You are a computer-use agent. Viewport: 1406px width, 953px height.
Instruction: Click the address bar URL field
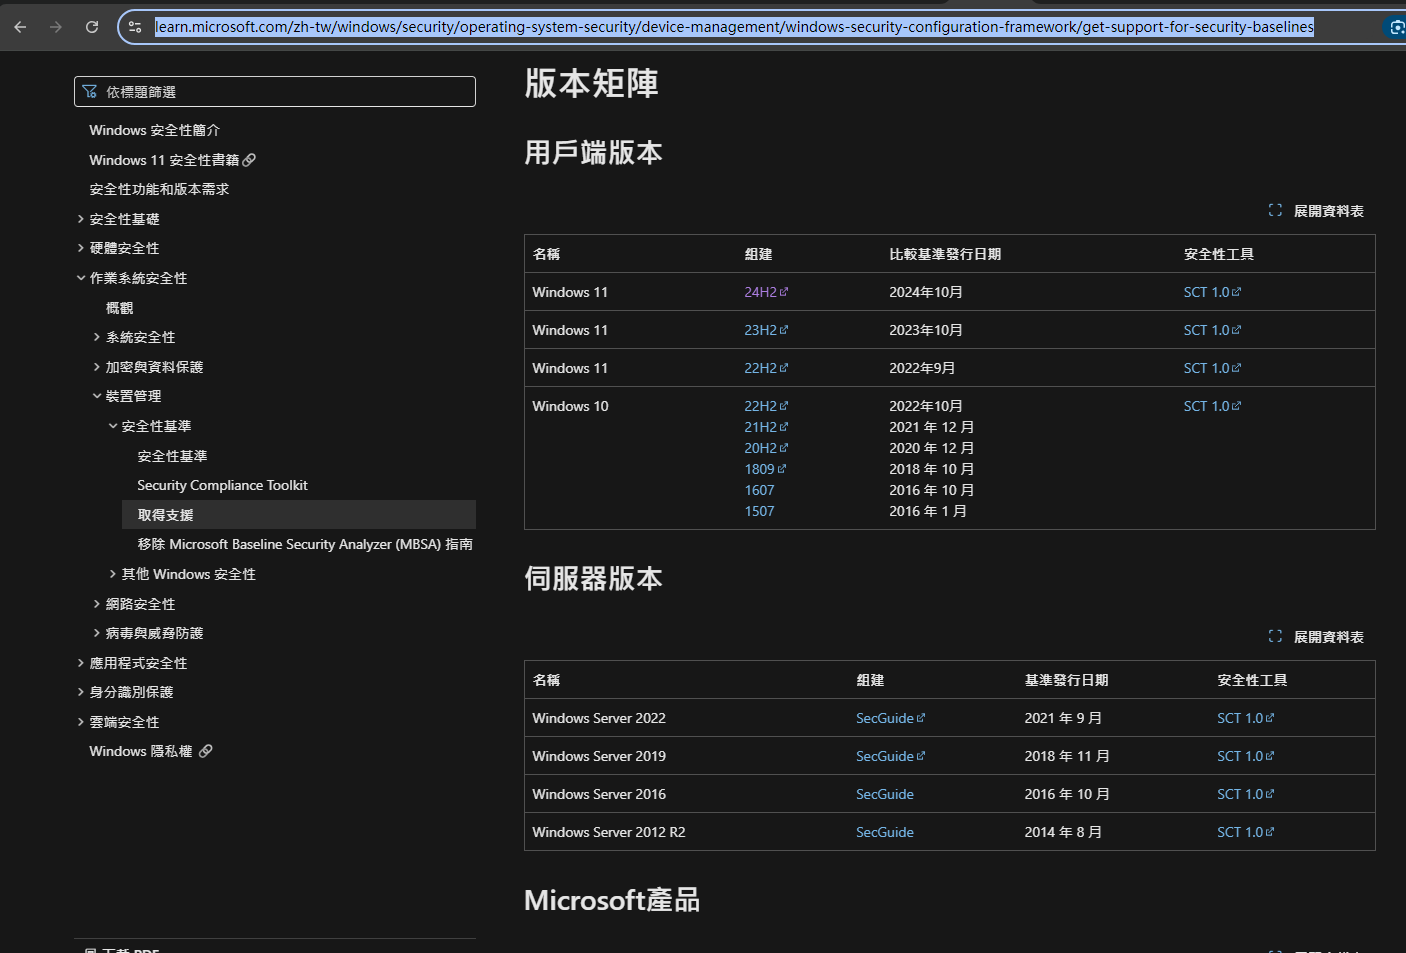click(734, 27)
